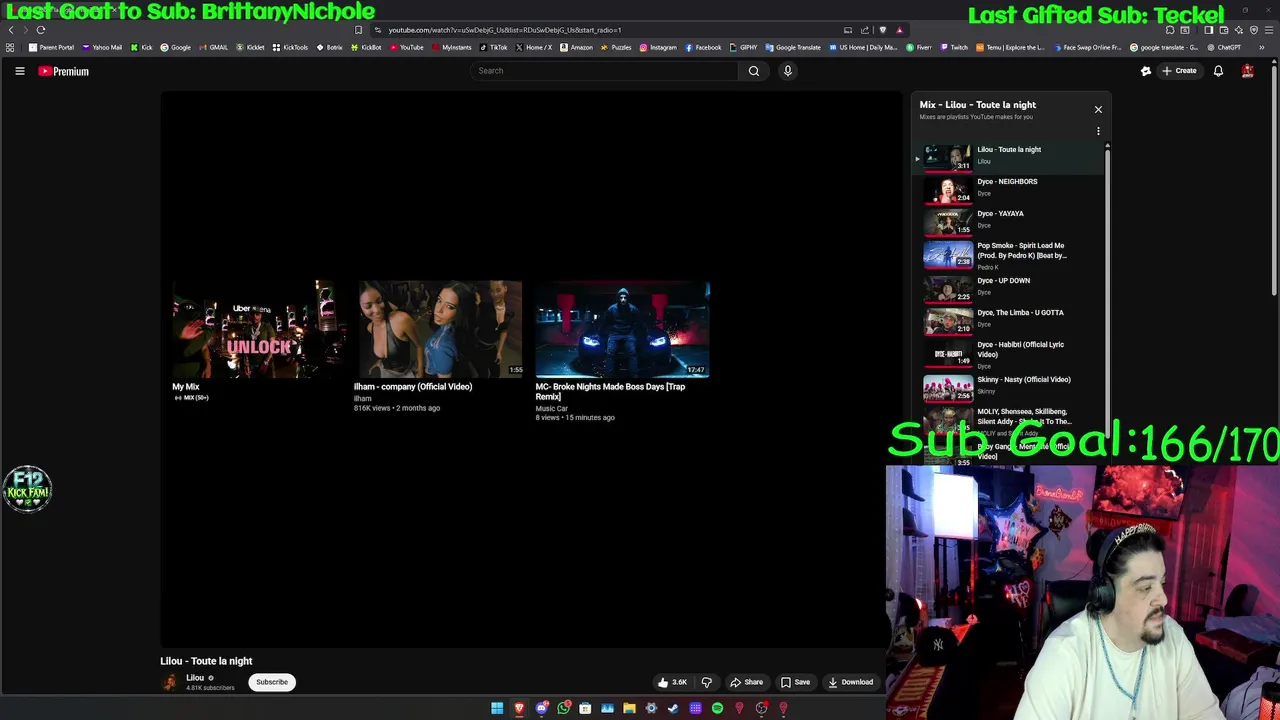Toggle the browser sidebar panel
The height and width of the screenshot is (720, 1280).
[1208, 30]
